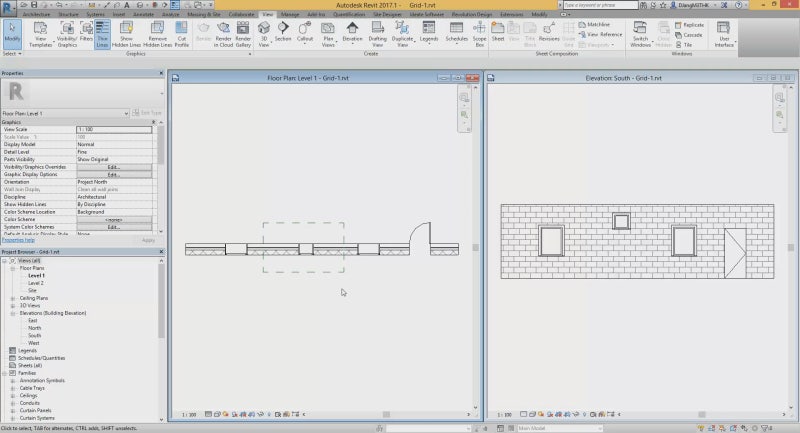
Task: Open the User Interface toggles menu
Action: pyautogui.click(x=724, y=34)
